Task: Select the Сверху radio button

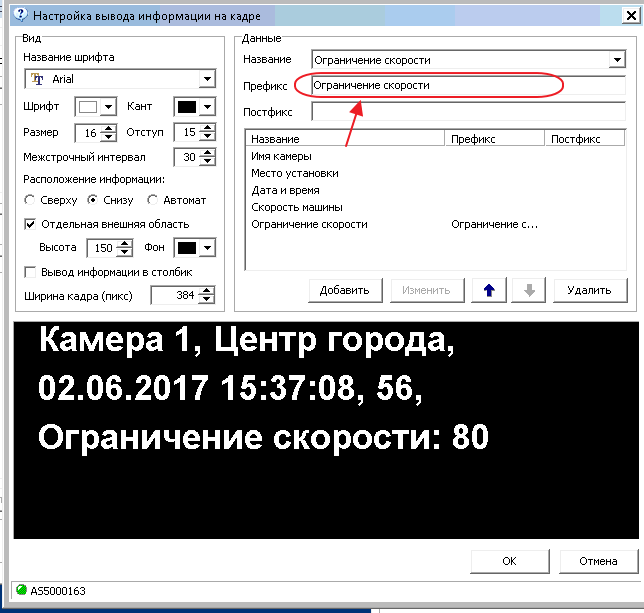Action: 30,200
